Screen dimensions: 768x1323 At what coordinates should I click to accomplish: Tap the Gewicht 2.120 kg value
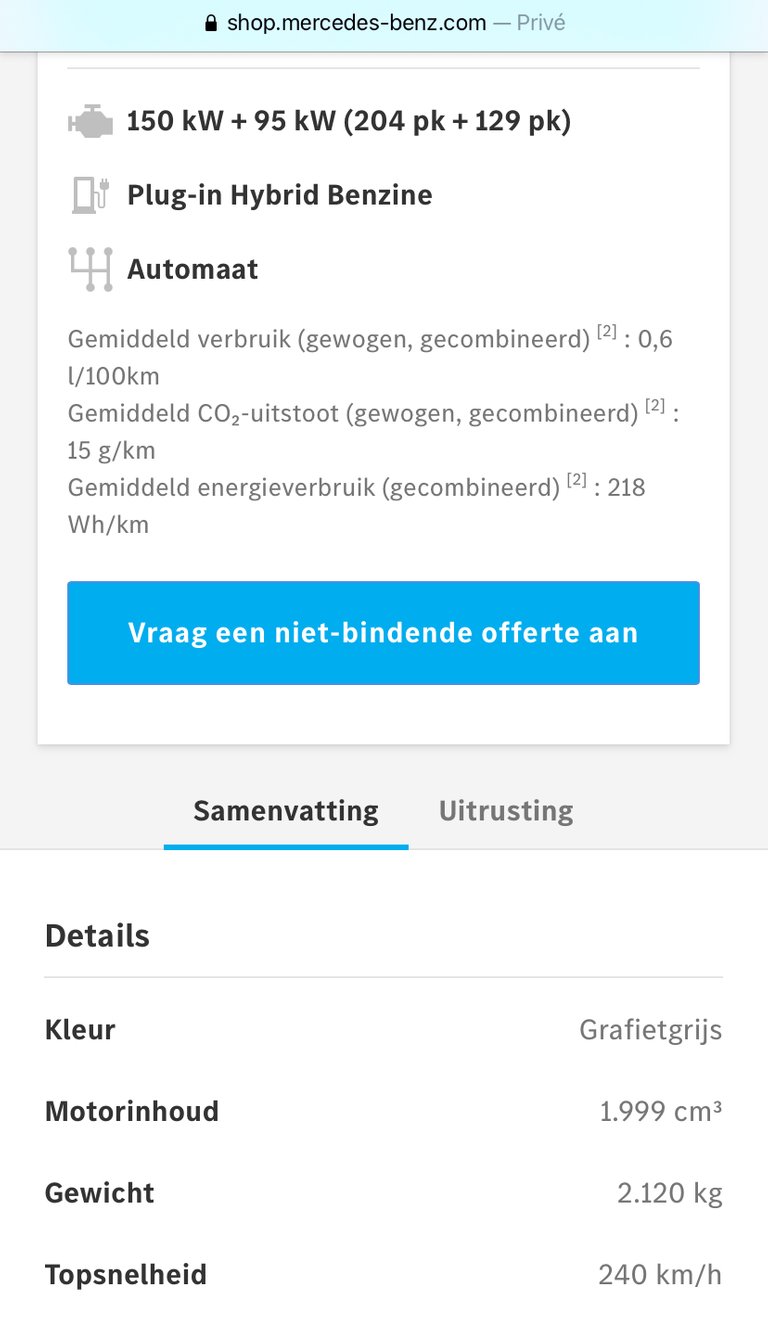click(669, 1193)
